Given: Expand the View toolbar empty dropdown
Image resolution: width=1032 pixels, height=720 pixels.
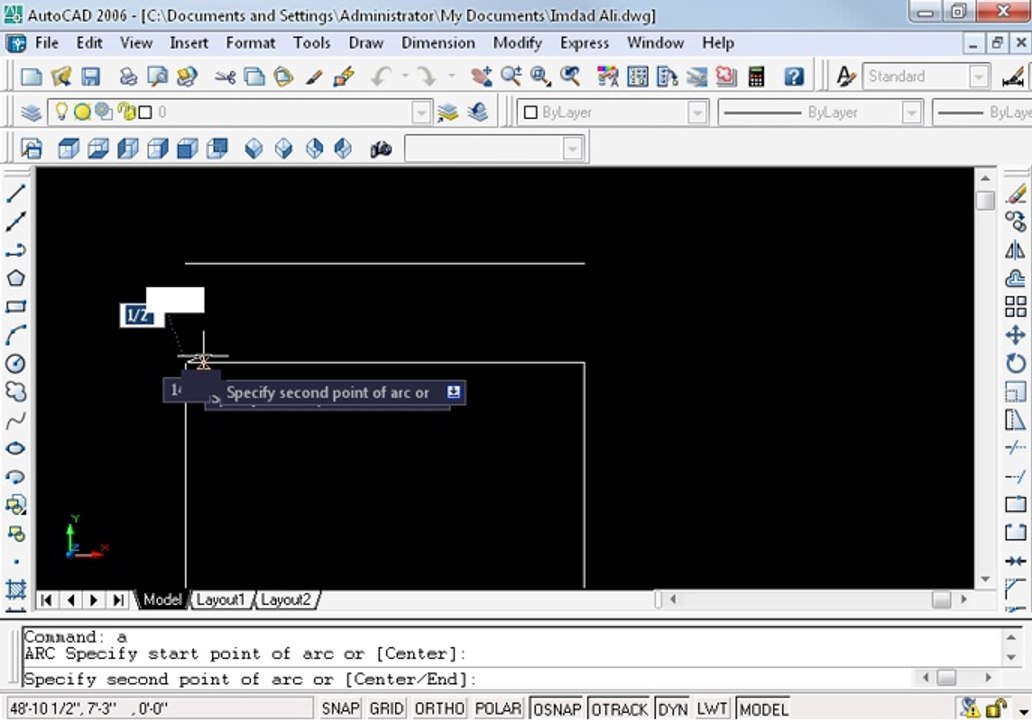Looking at the screenshot, I should (572, 149).
